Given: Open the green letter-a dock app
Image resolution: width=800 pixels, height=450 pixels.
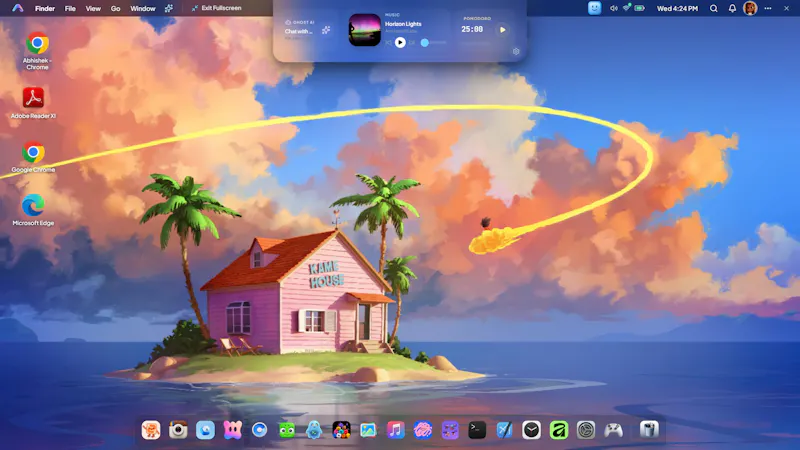Looking at the screenshot, I should coord(559,430).
